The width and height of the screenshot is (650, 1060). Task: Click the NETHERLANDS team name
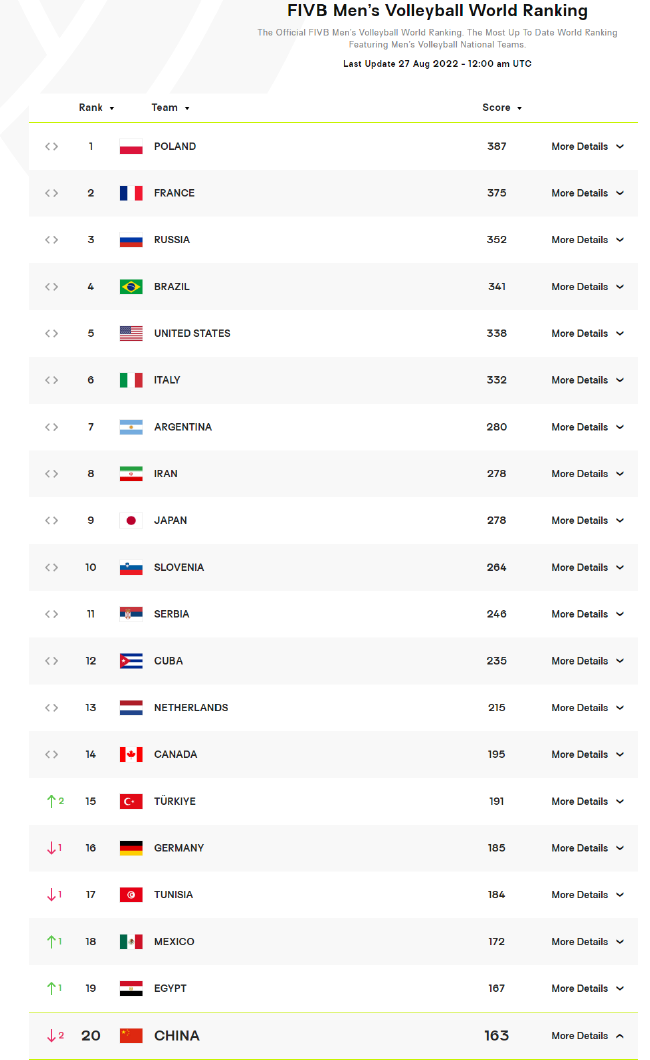pos(191,708)
